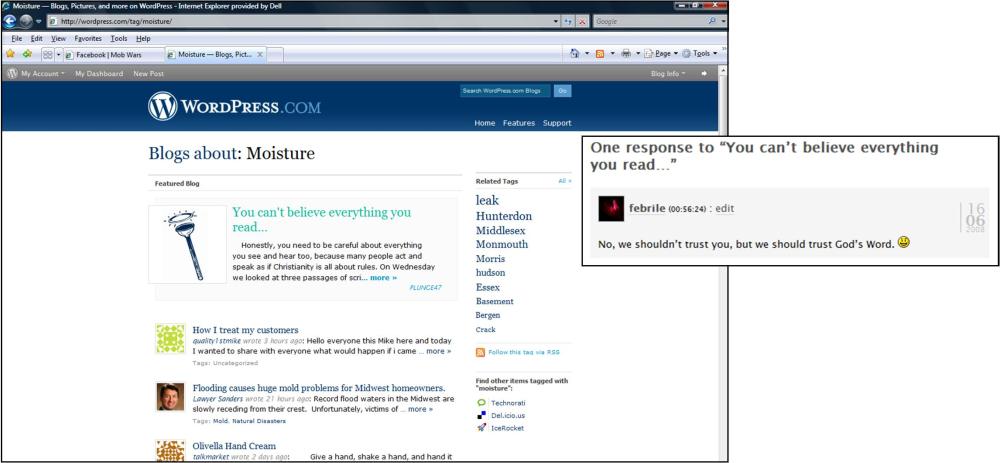Click the Home icon in command bar
Viewport: 1000px width, 463px height.
[x=575, y=54]
